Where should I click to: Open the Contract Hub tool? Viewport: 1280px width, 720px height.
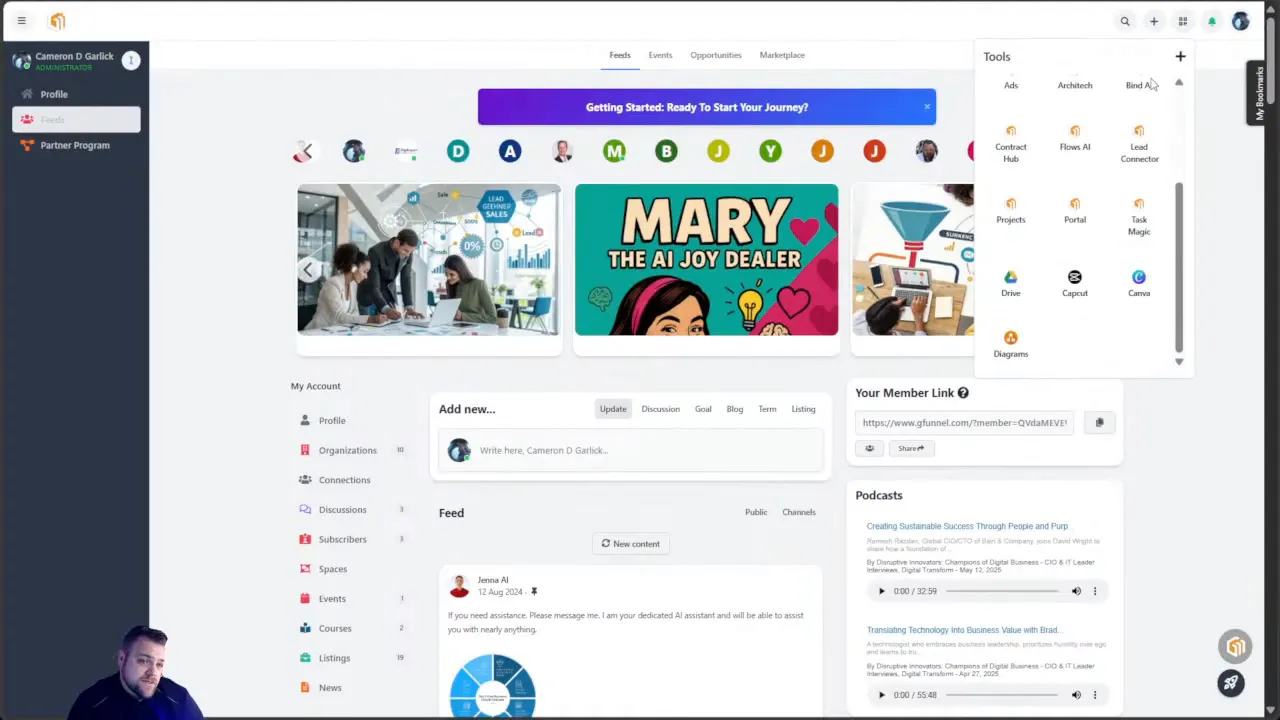pos(1011,144)
